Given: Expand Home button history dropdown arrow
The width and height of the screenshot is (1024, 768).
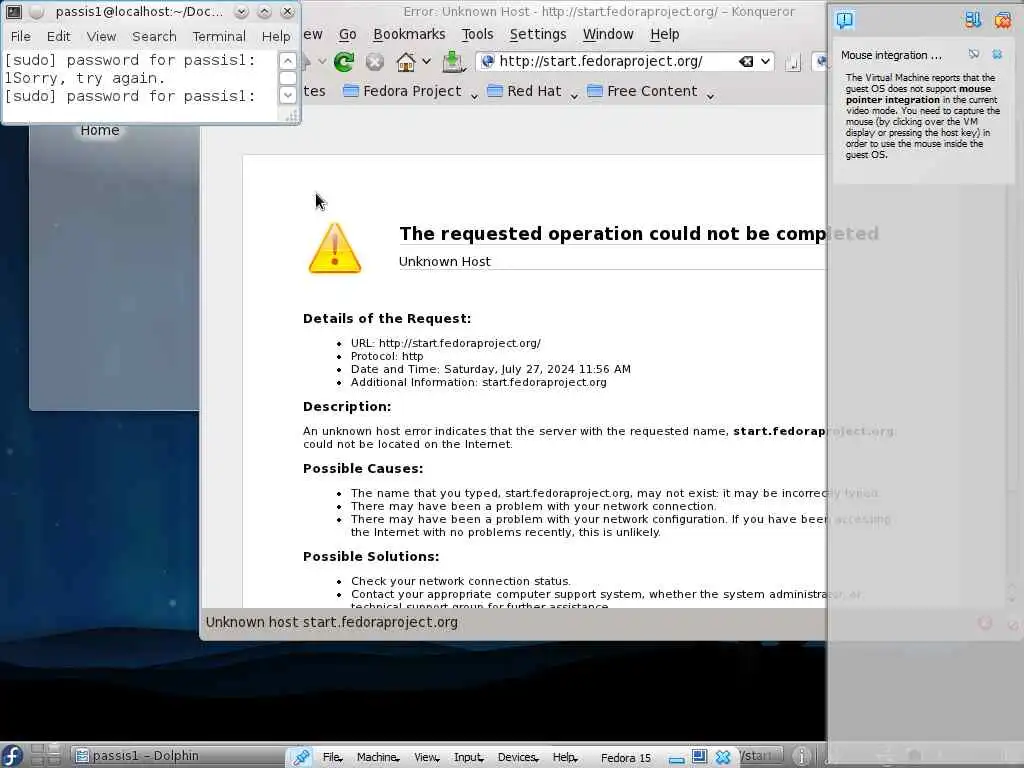Looking at the screenshot, I should [x=426, y=61].
